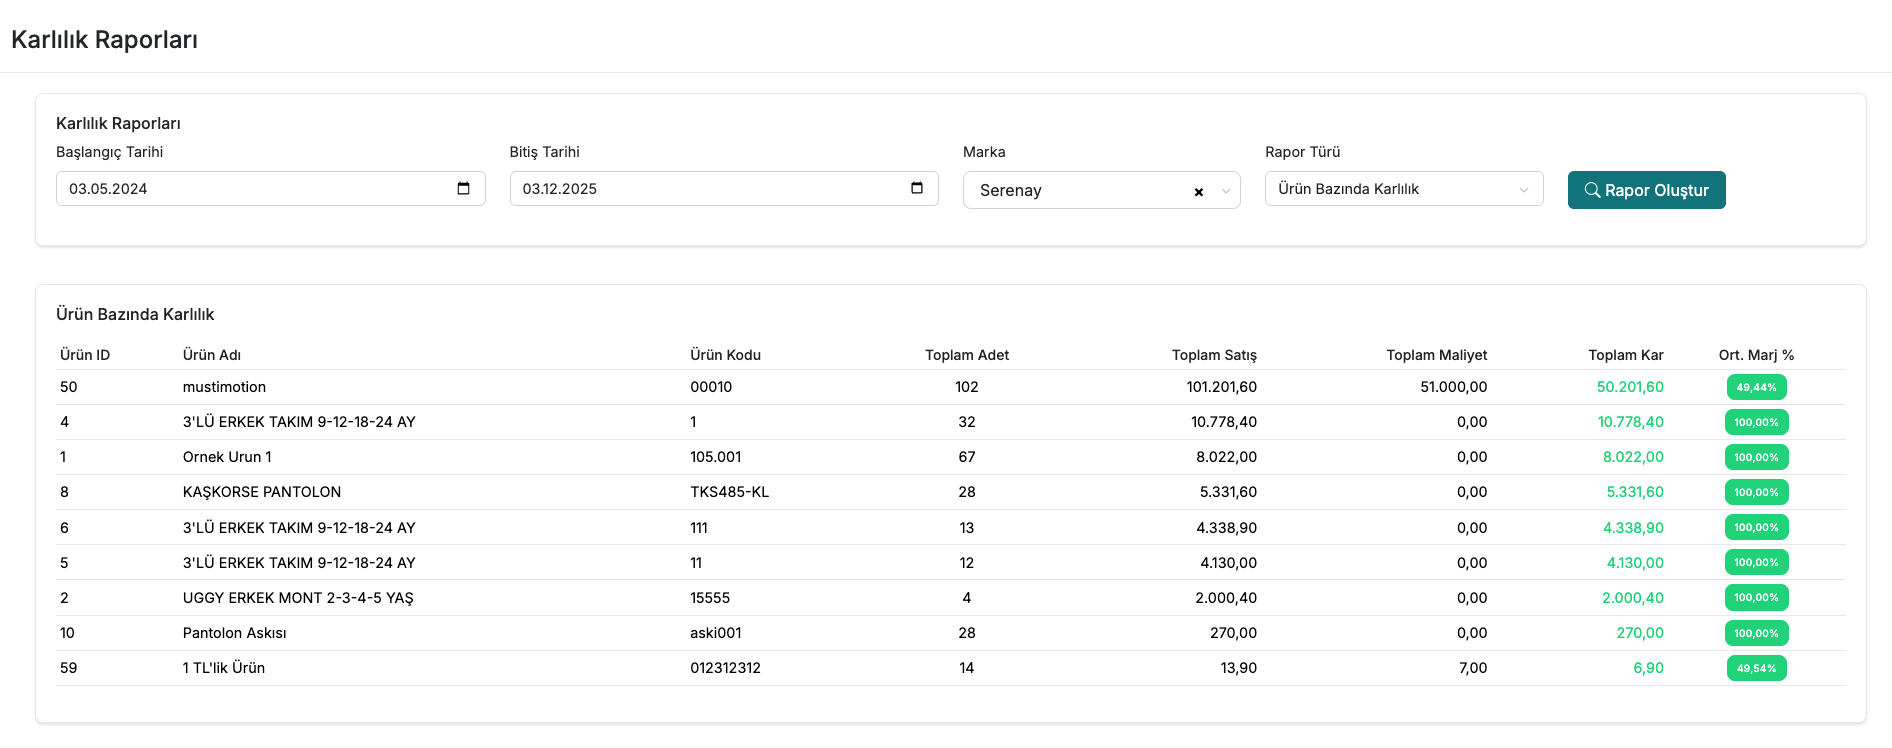Select the mustimotion product row name

pyautogui.click(x=224, y=387)
